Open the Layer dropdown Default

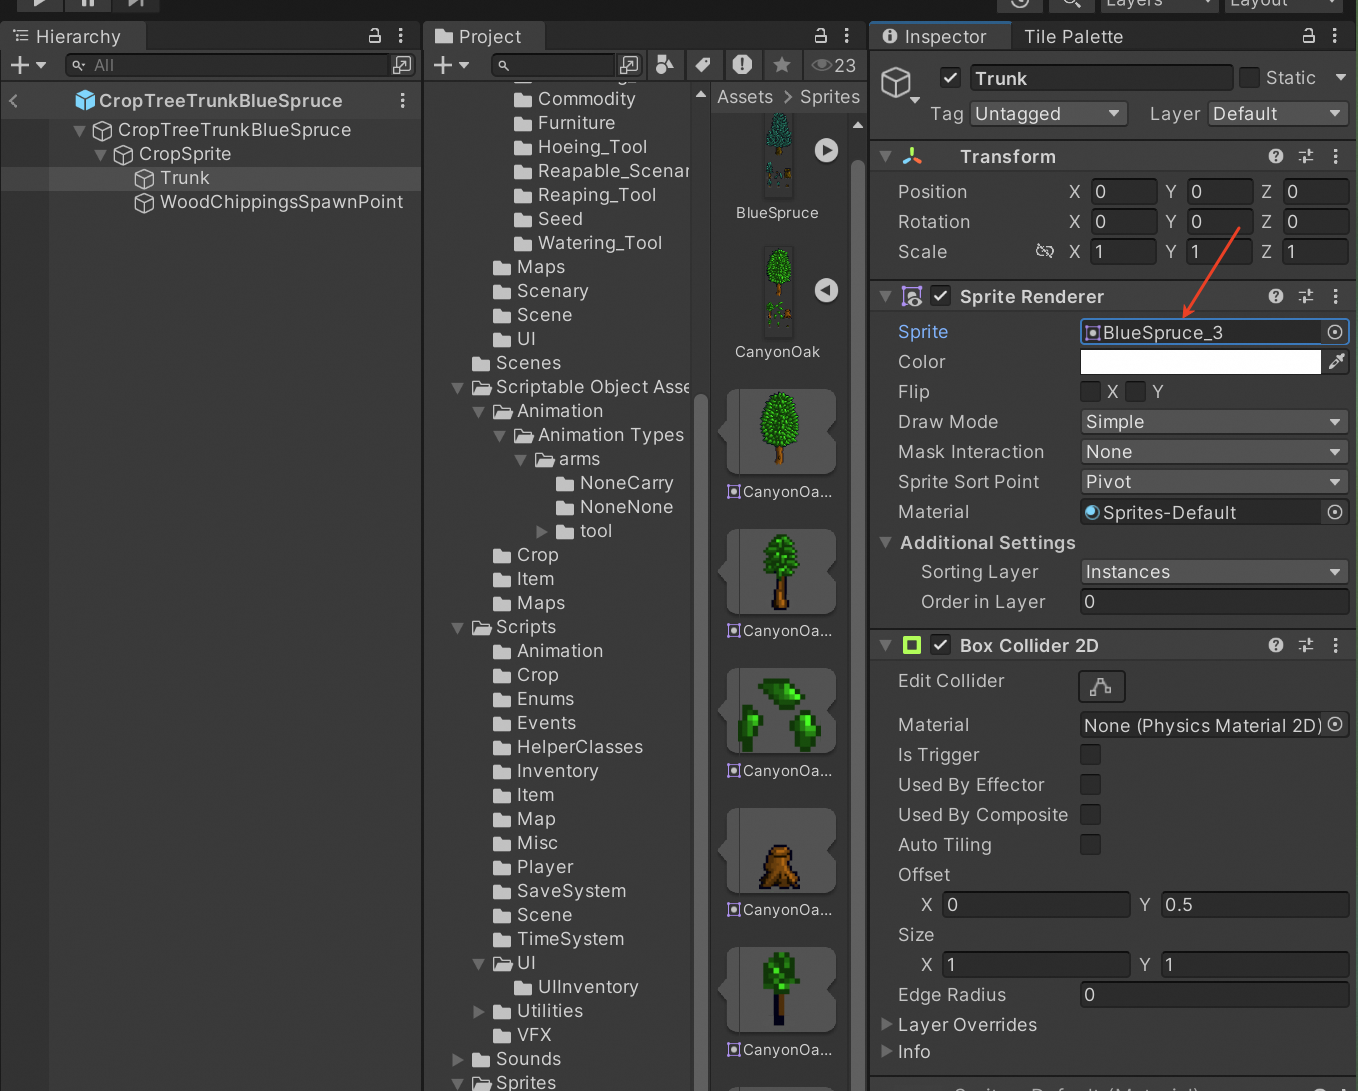(x=1278, y=114)
